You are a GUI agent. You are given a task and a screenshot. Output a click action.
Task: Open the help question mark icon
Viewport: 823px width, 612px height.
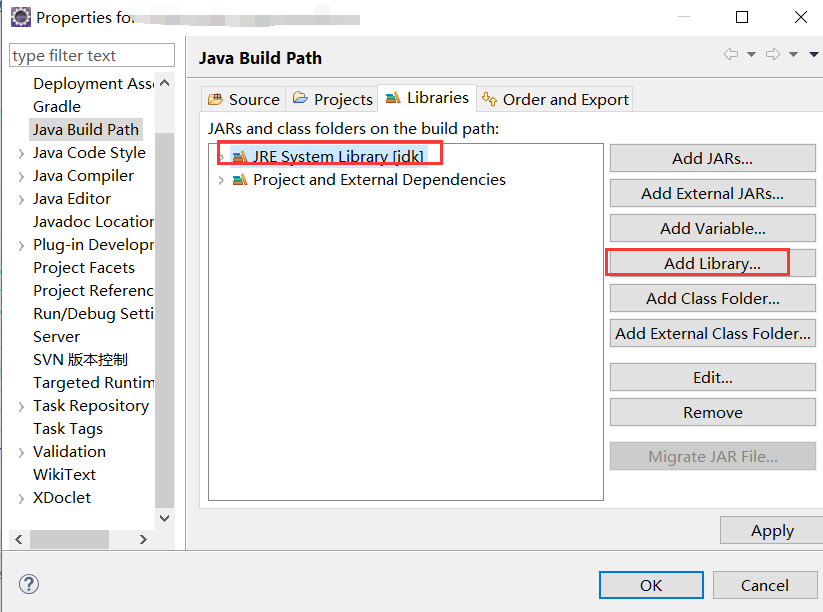pyautogui.click(x=29, y=584)
